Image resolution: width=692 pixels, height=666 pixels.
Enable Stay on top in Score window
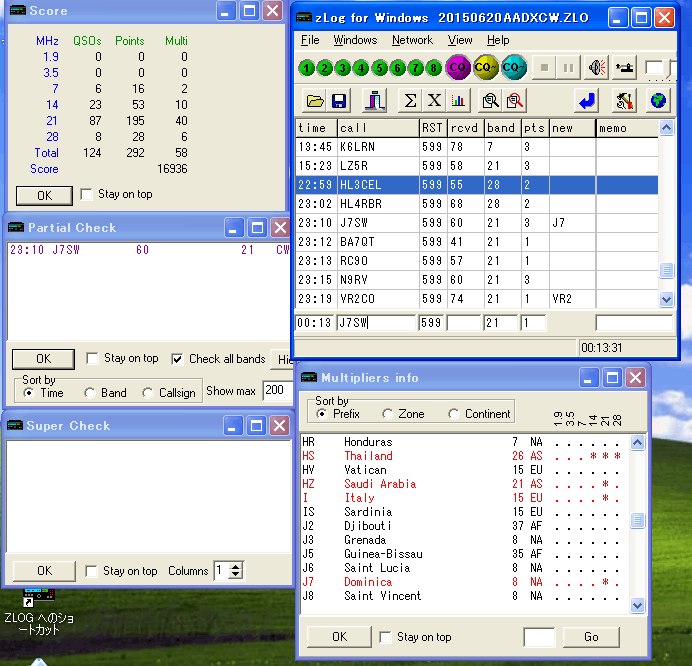pos(86,194)
